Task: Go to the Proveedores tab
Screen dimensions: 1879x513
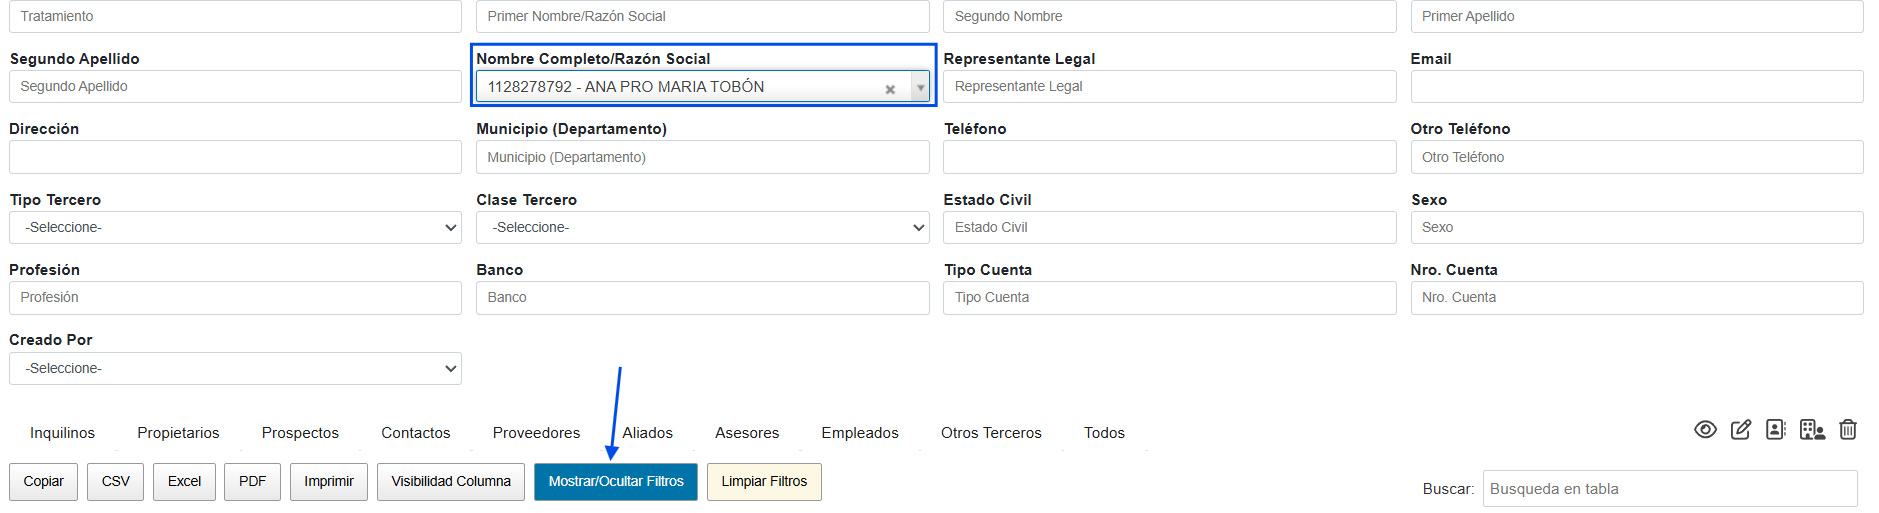Action: pos(536,433)
